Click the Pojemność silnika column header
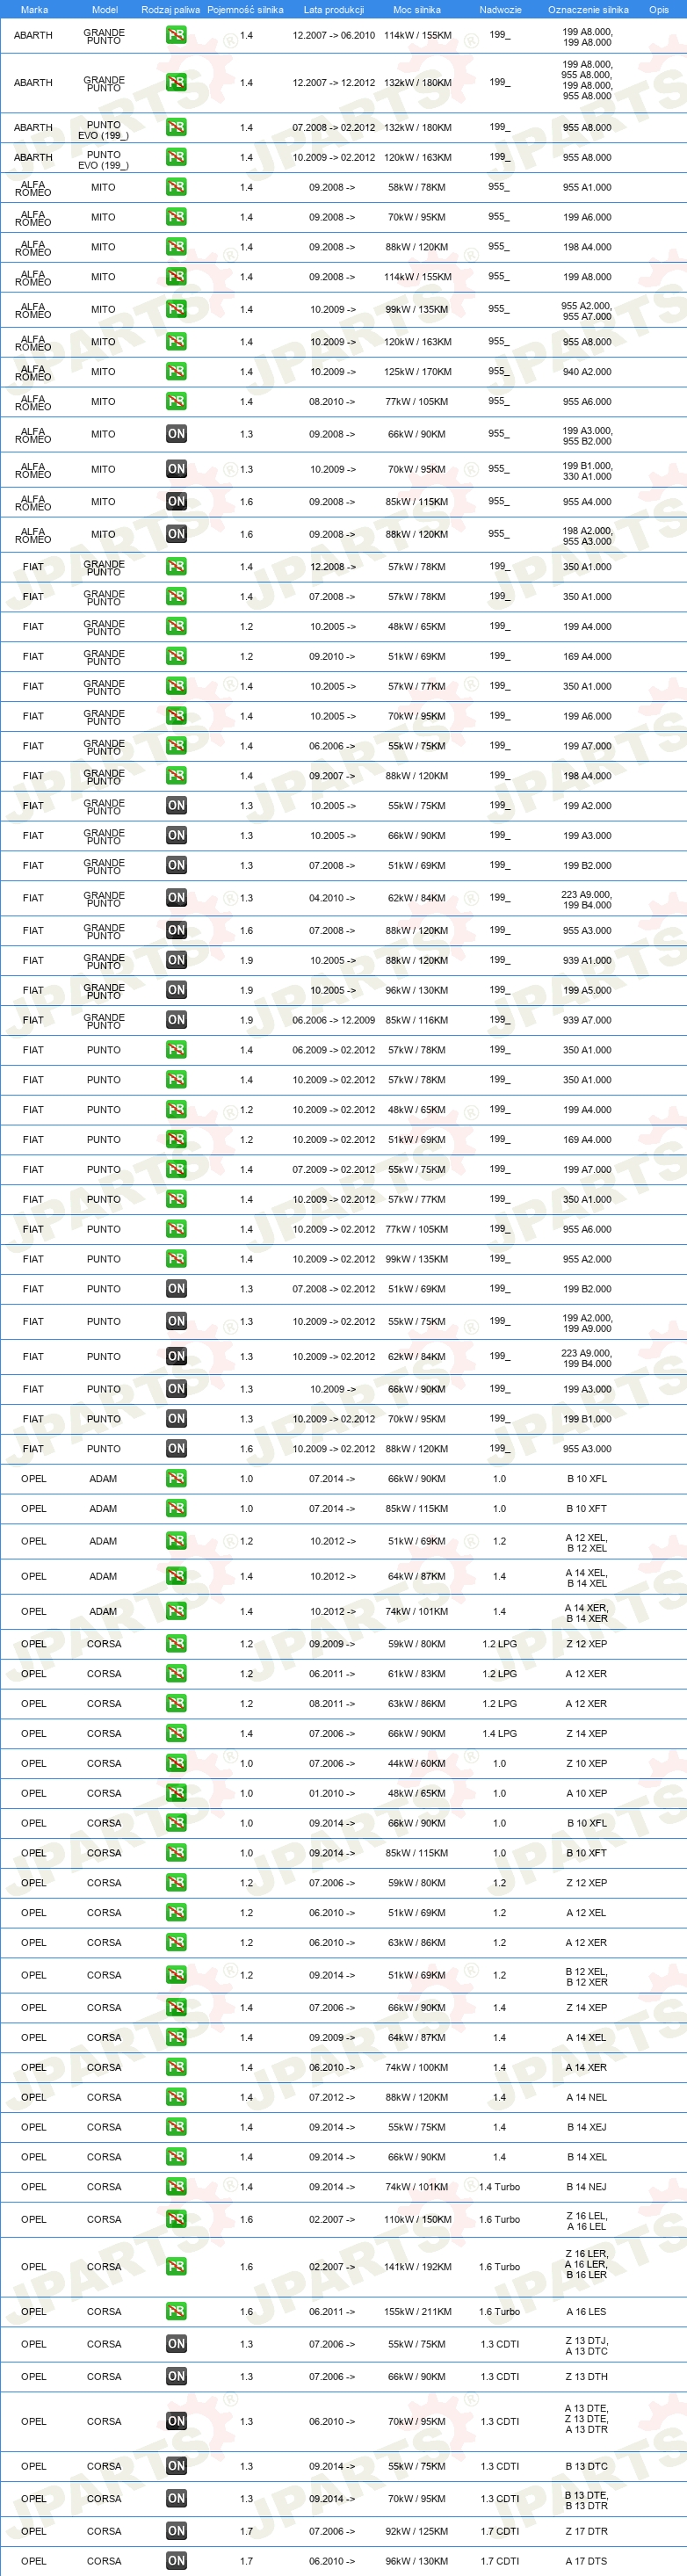This screenshot has width=687, height=2576. click(245, 10)
